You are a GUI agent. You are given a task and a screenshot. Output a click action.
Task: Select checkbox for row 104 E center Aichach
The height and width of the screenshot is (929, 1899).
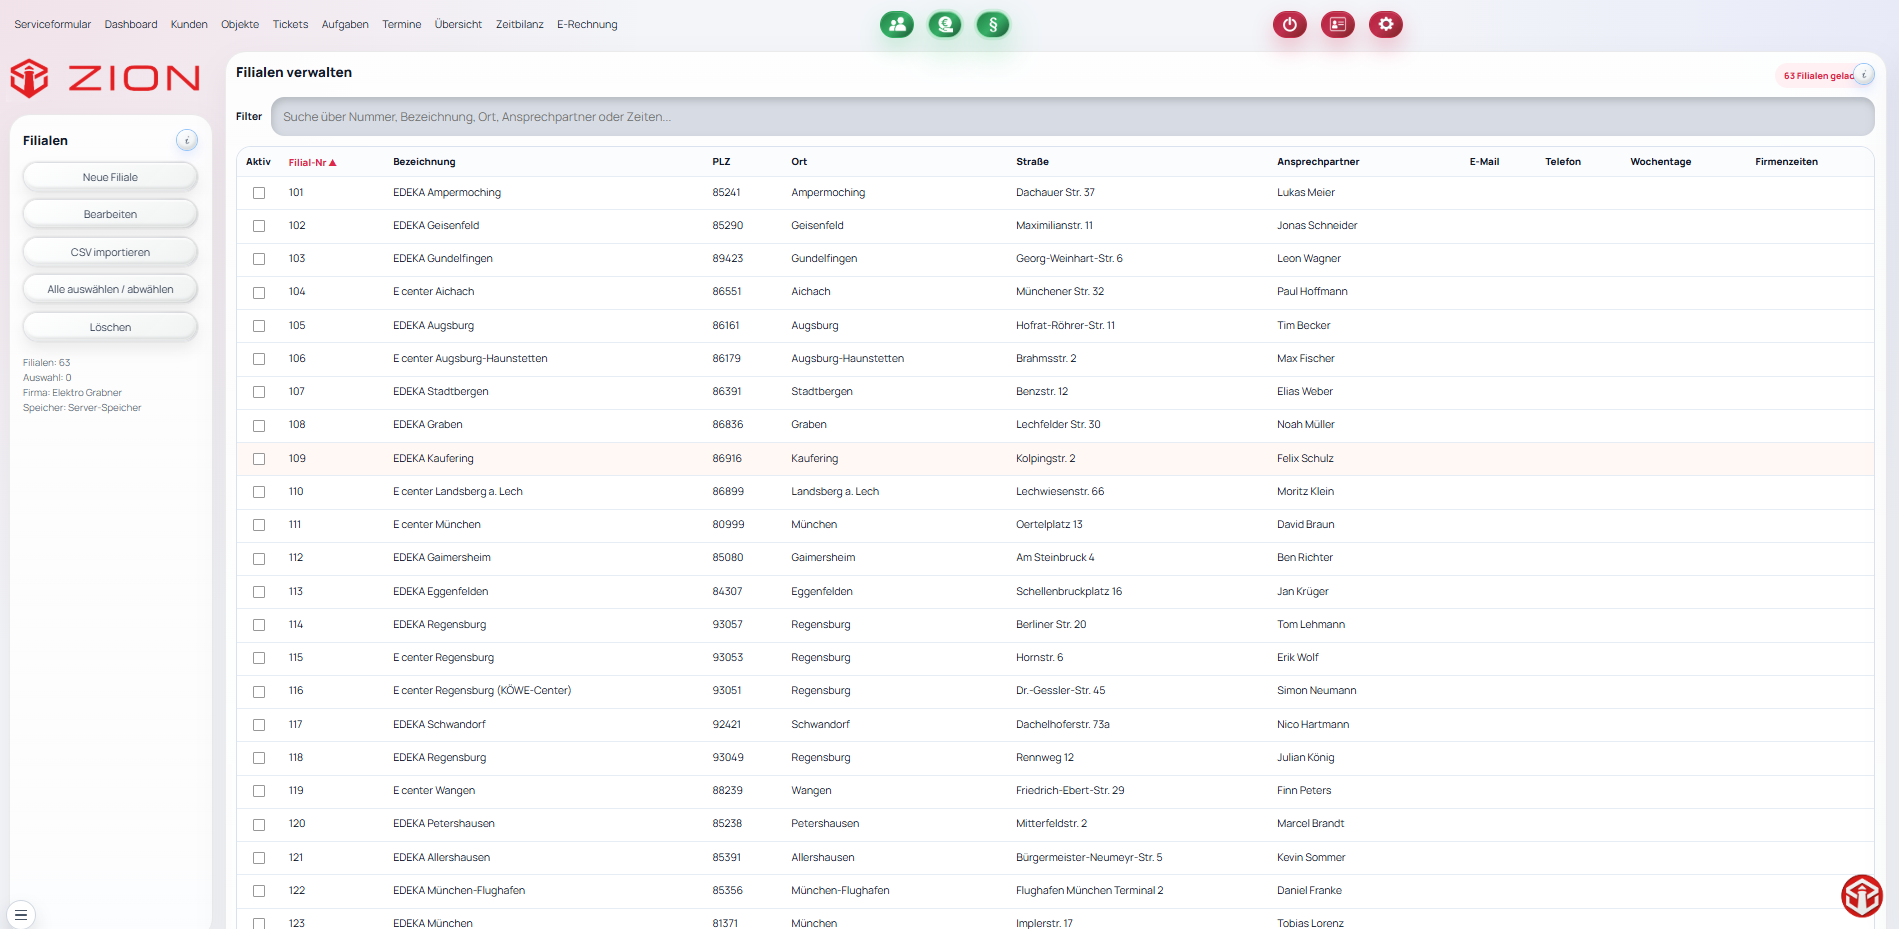click(259, 292)
